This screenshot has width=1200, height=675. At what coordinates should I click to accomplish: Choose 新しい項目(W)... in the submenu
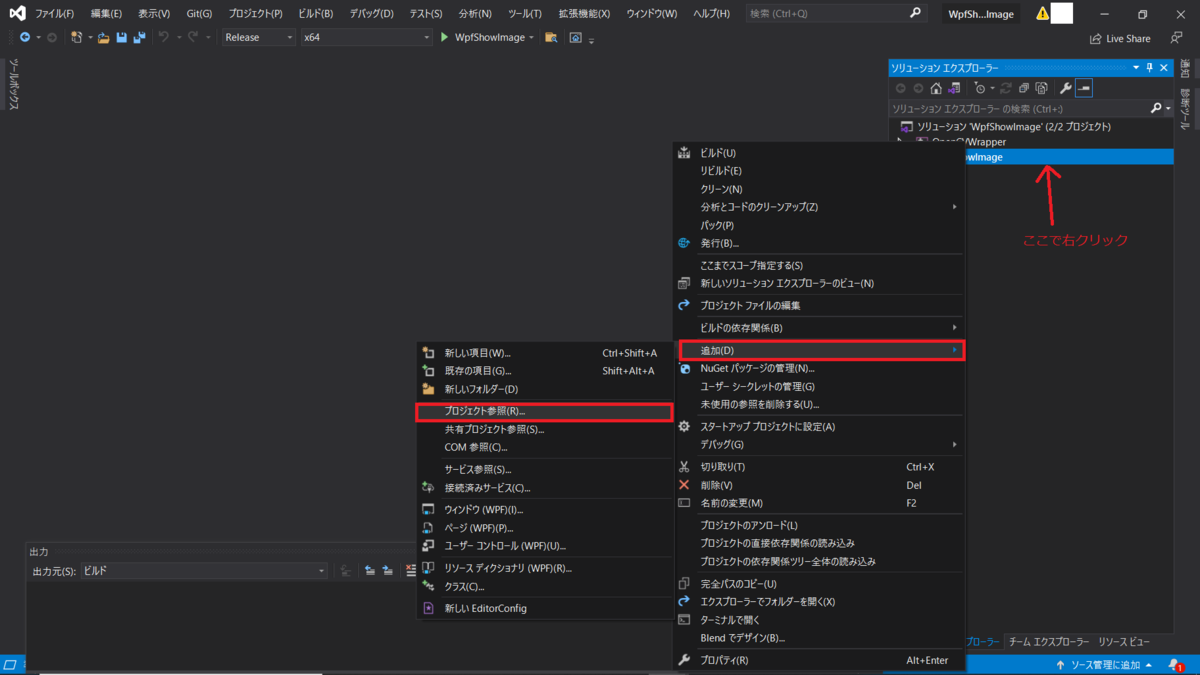(x=545, y=353)
